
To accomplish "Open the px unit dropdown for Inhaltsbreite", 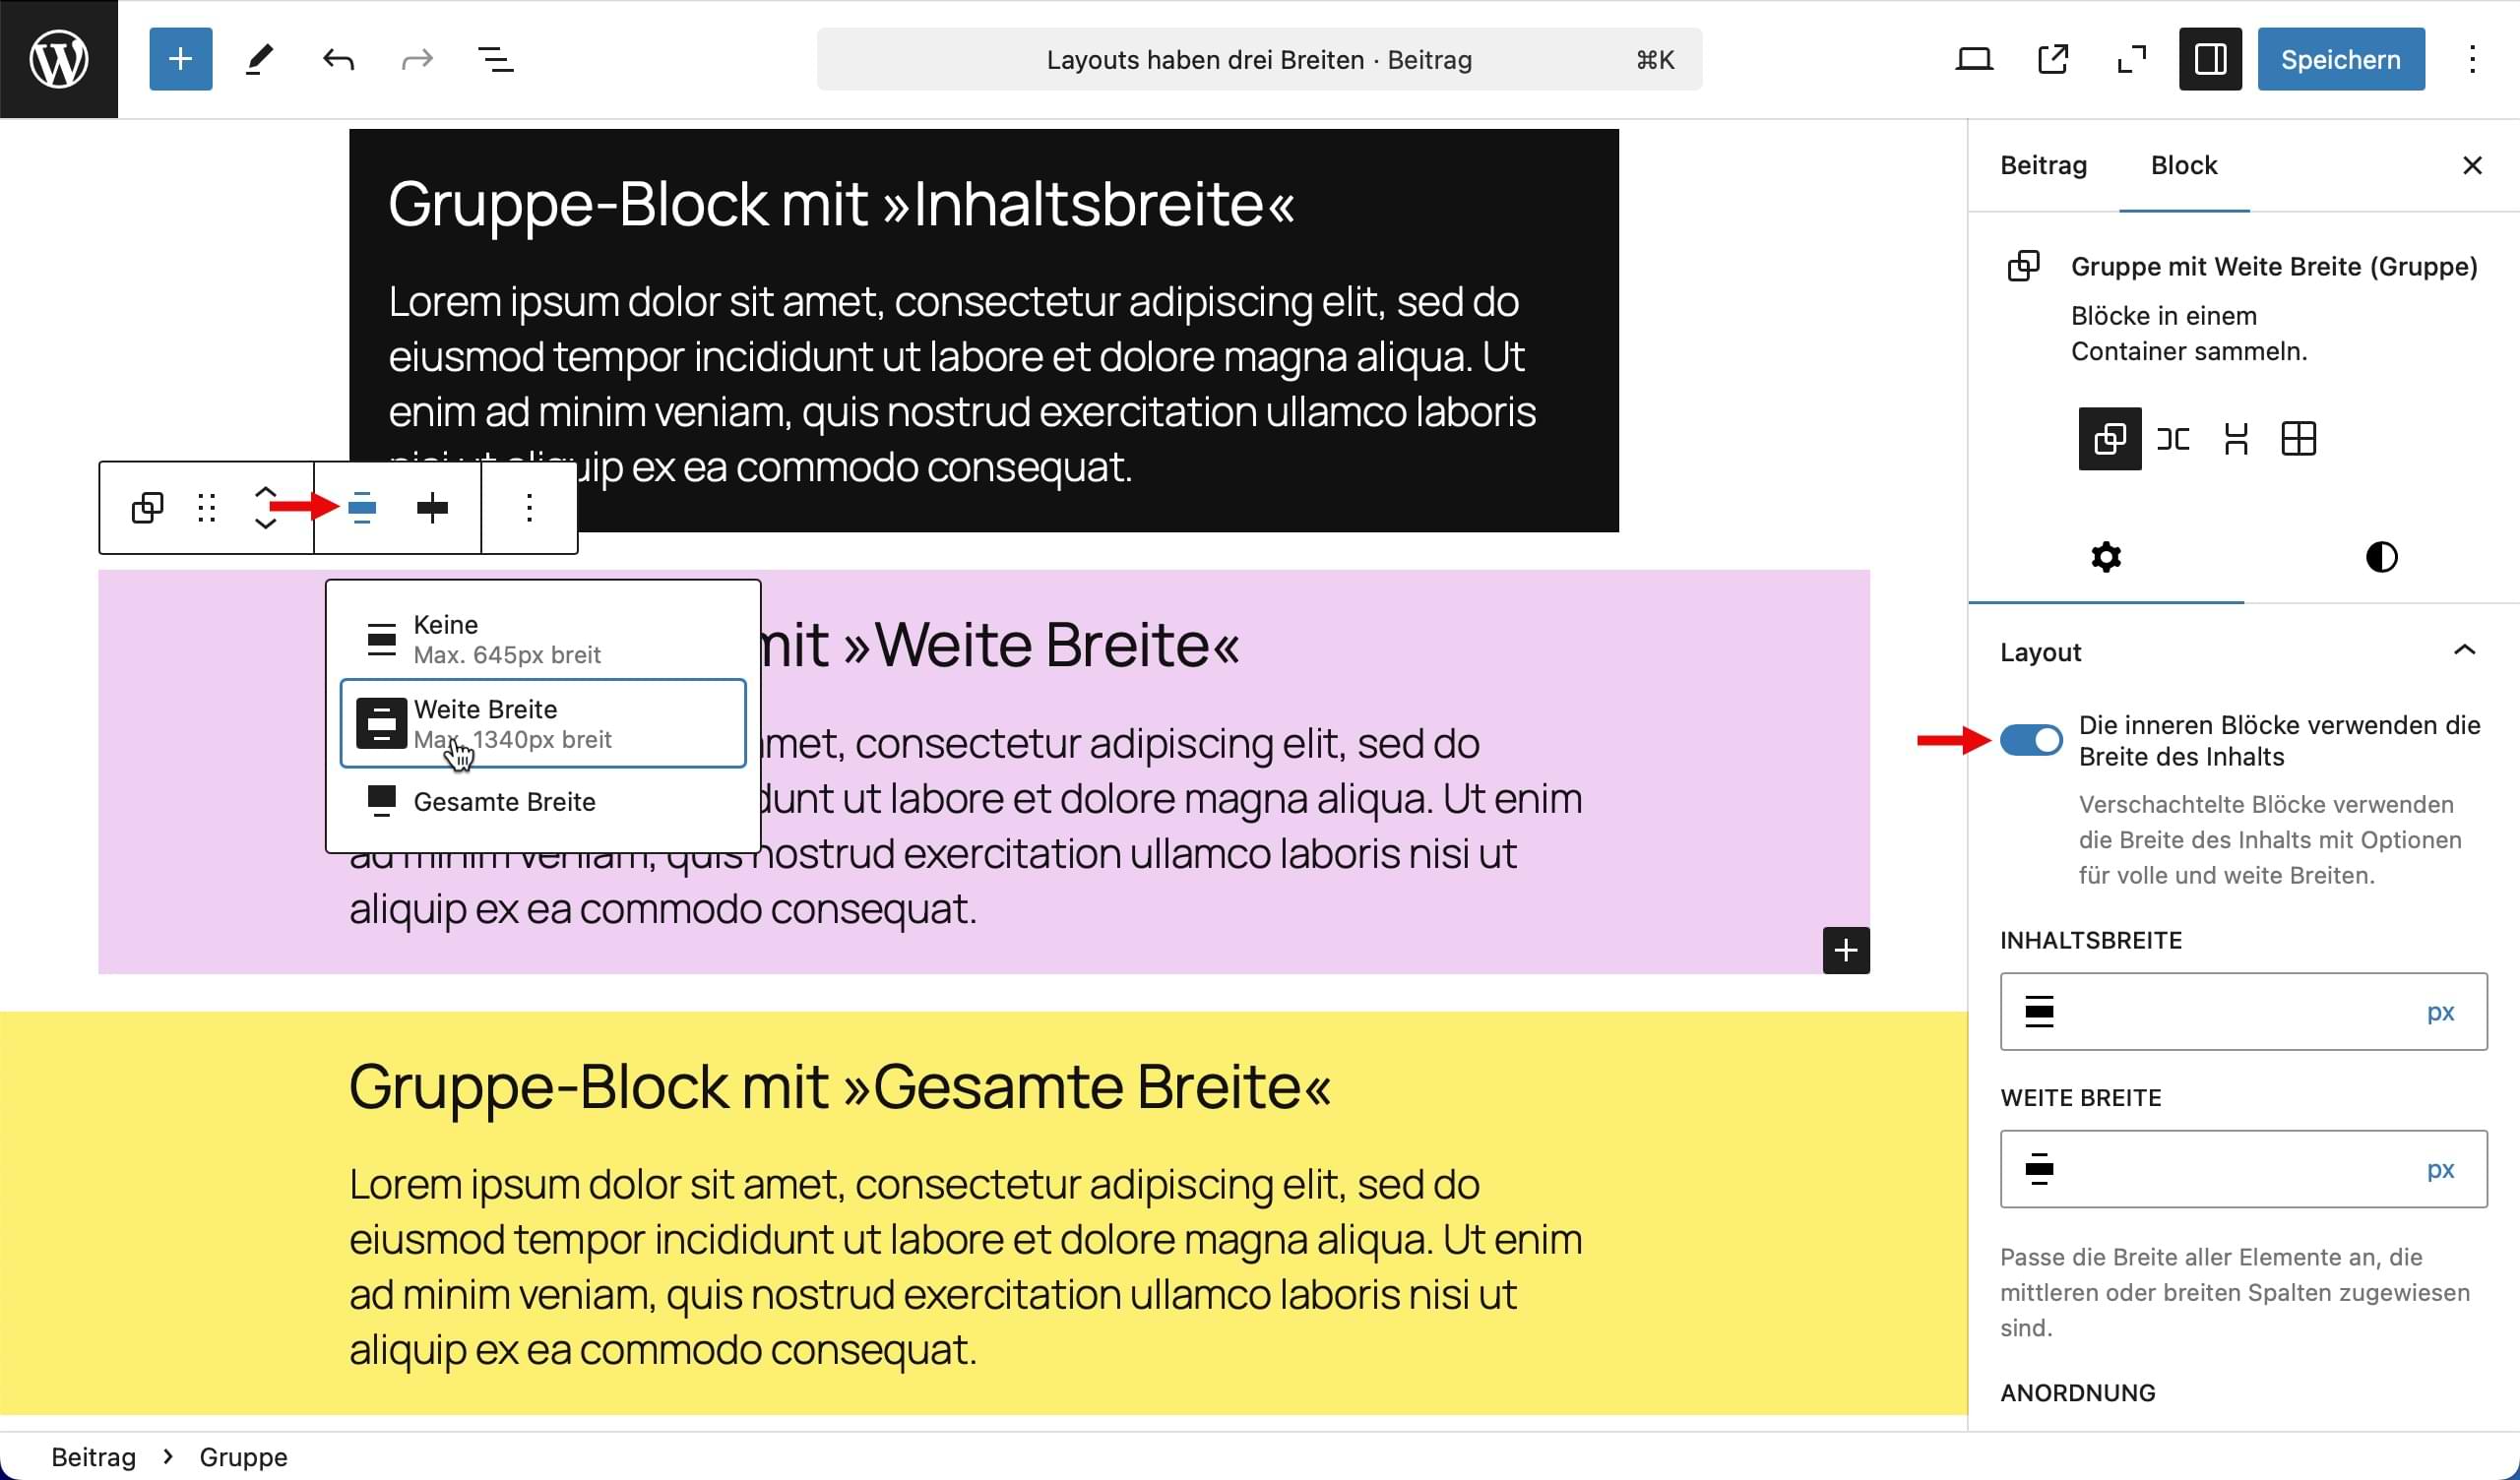I will tap(2440, 1012).
